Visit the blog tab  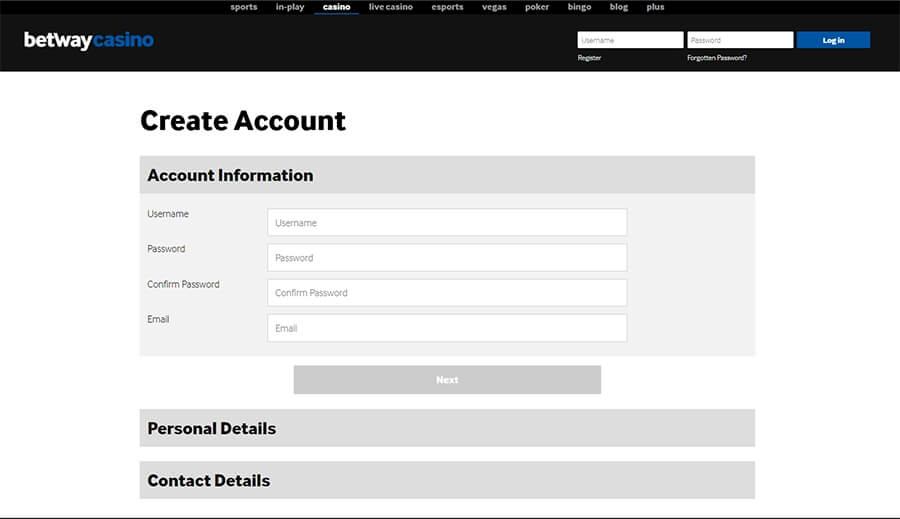click(619, 7)
